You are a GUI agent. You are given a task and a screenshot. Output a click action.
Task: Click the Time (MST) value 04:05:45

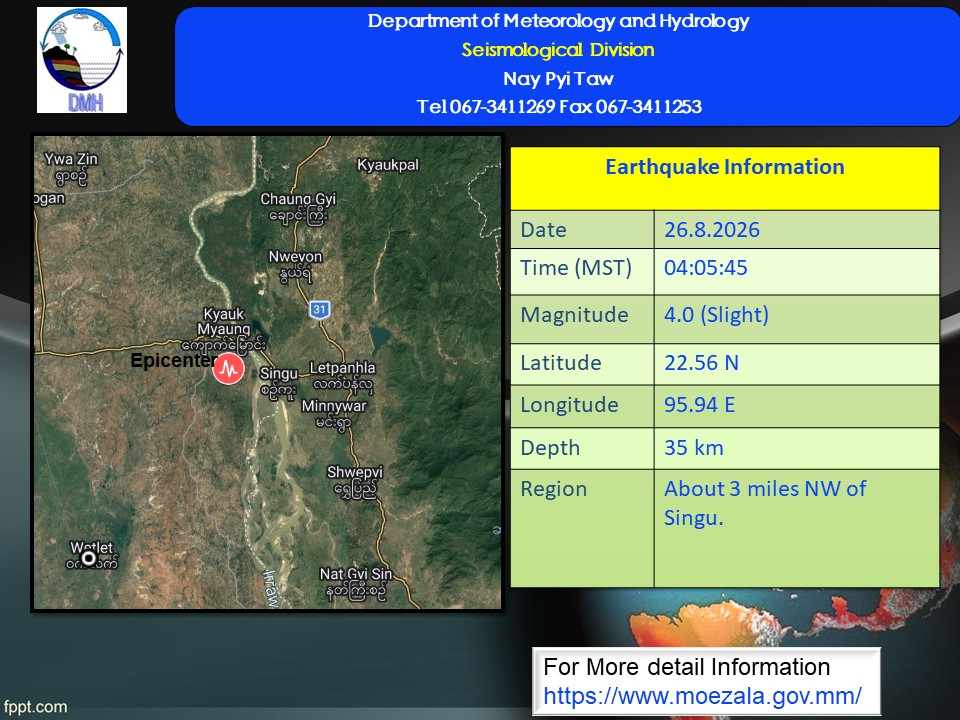tap(706, 268)
